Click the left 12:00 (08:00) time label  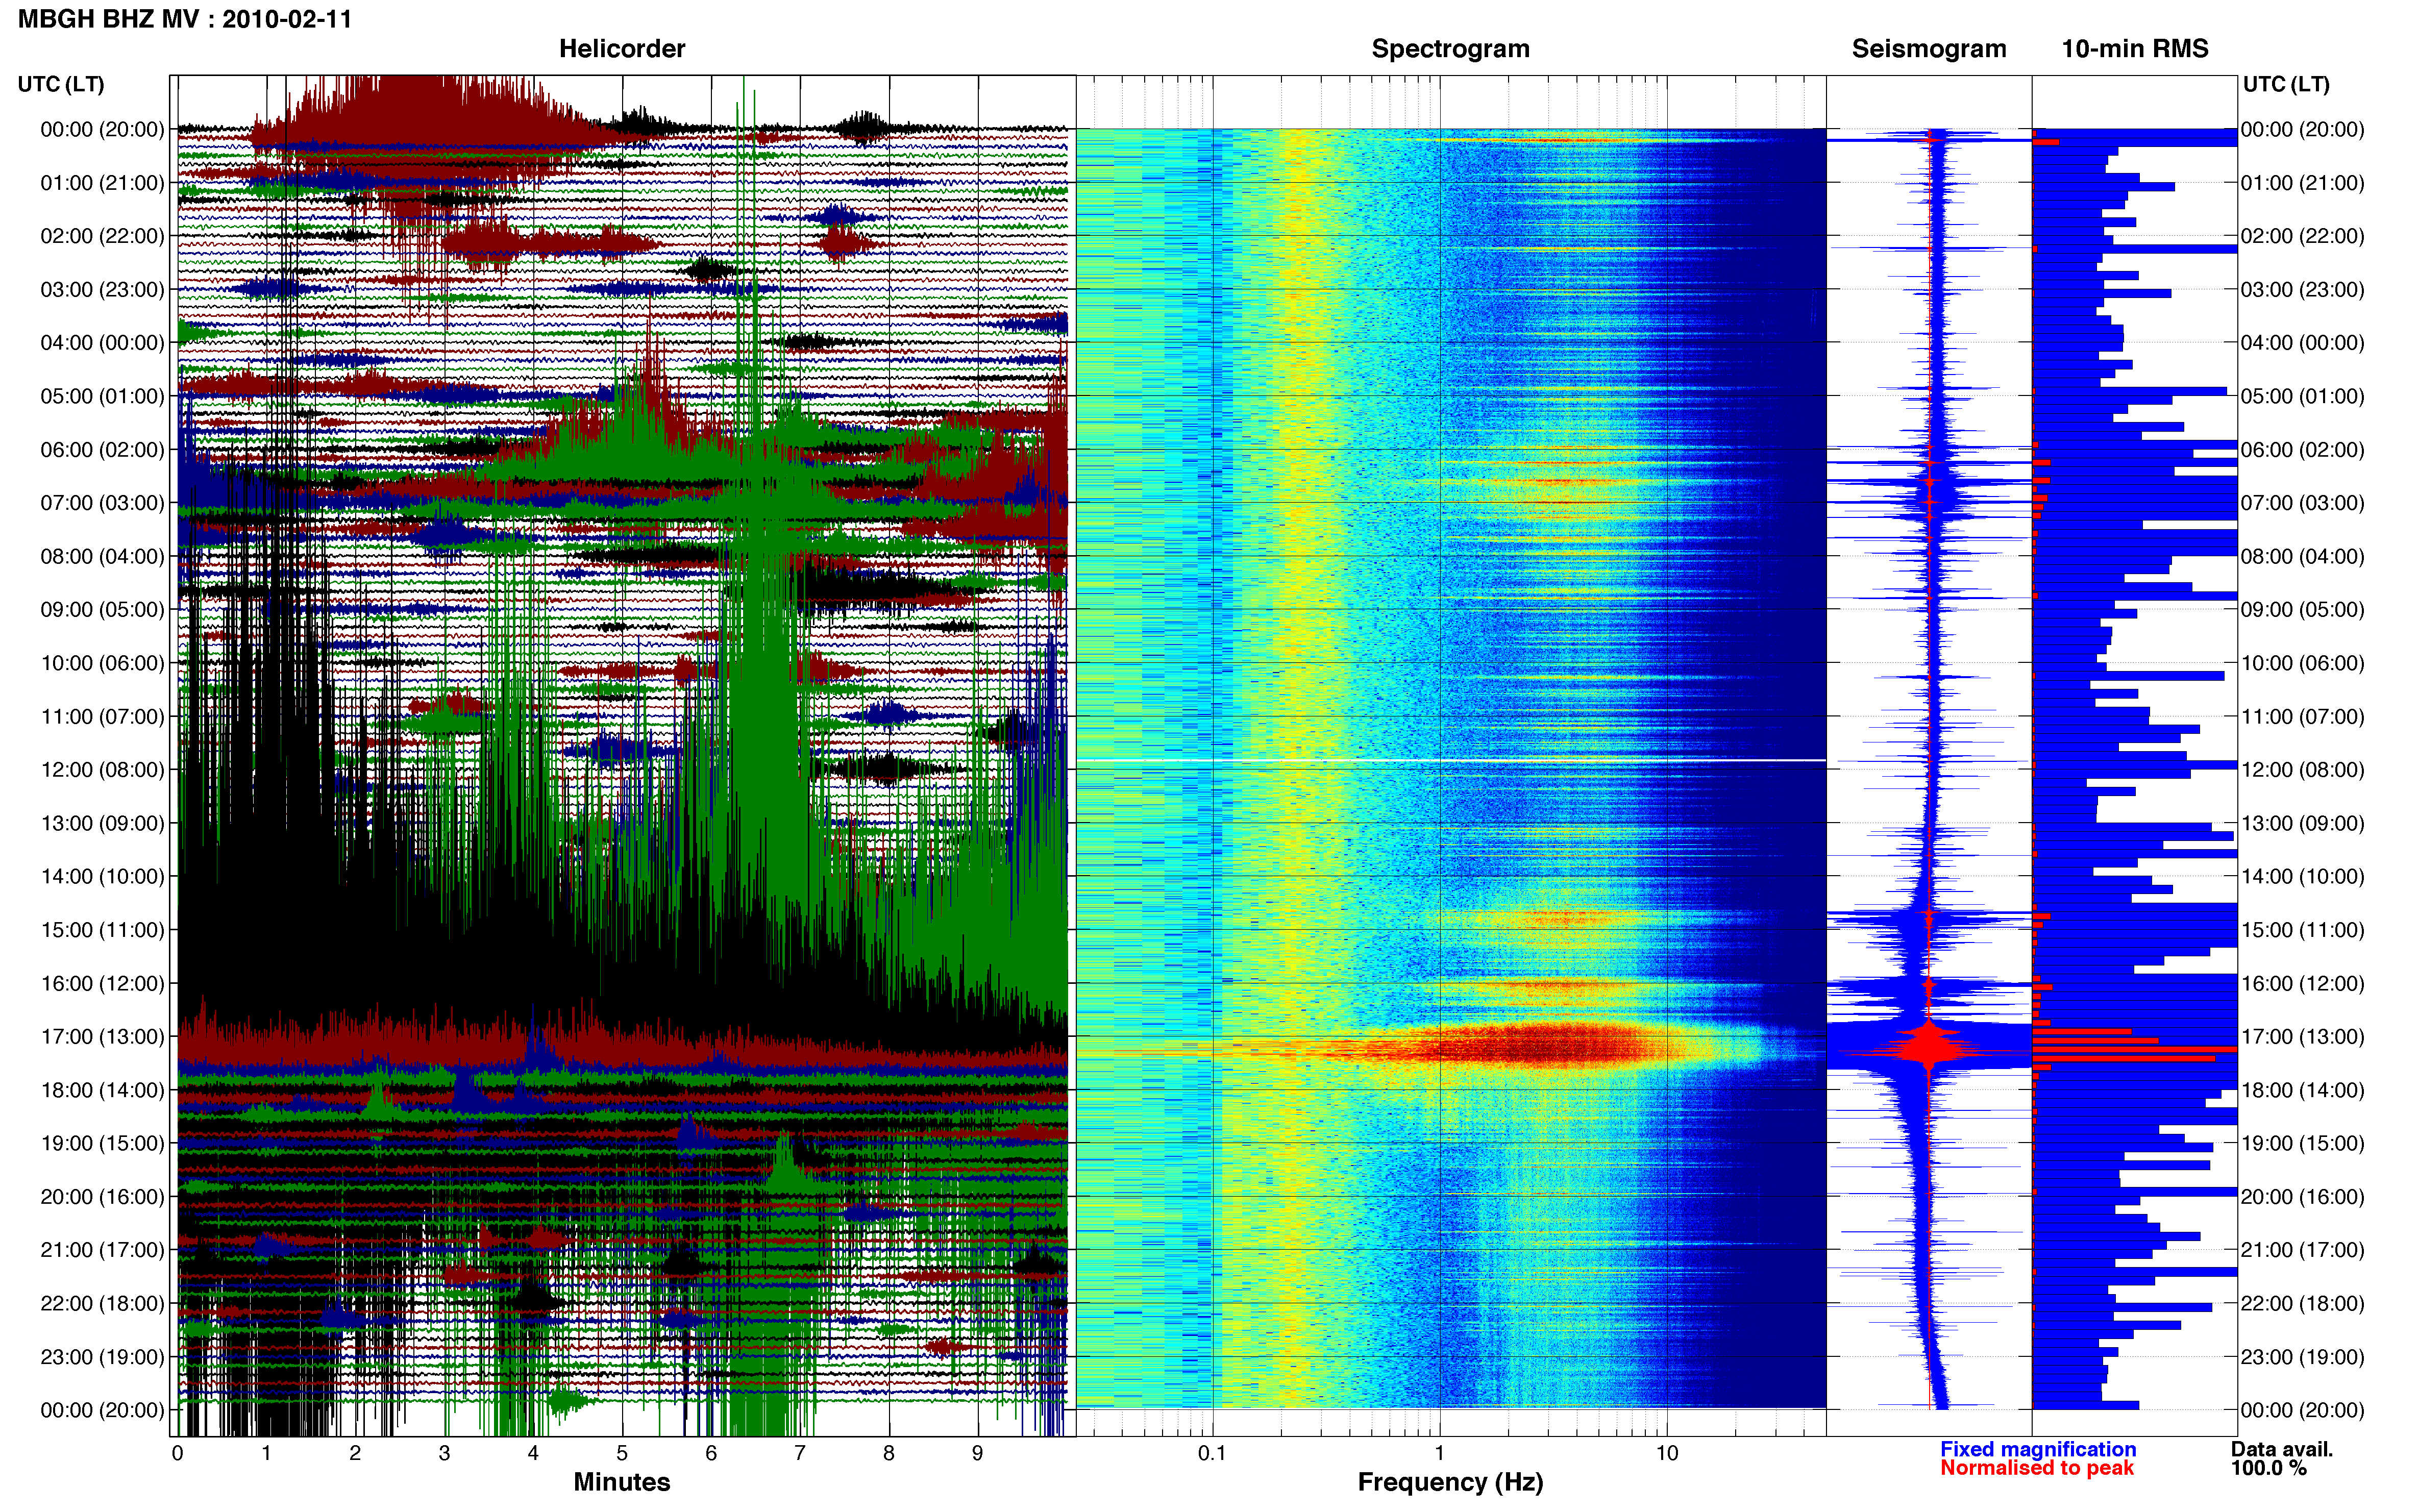click(x=102, y=770)
